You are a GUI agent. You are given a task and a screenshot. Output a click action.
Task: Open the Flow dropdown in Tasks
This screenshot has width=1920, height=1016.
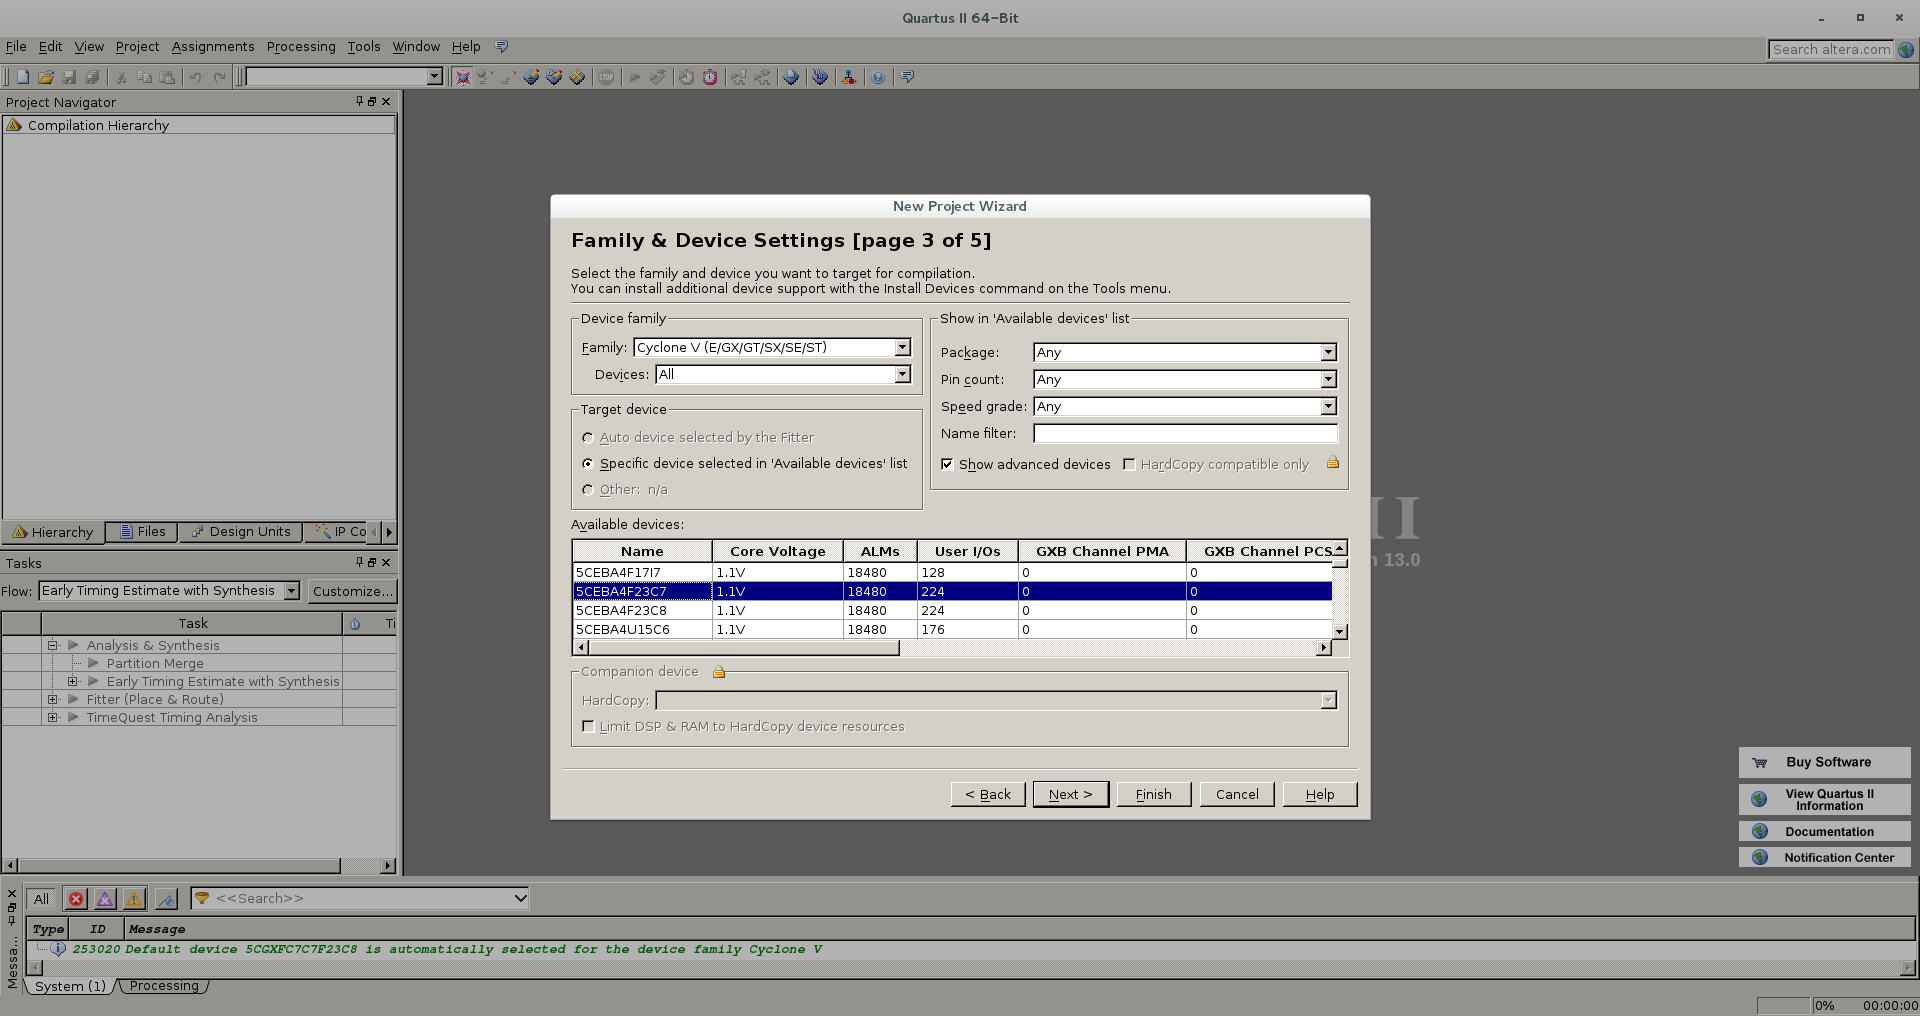click(291, 591)
